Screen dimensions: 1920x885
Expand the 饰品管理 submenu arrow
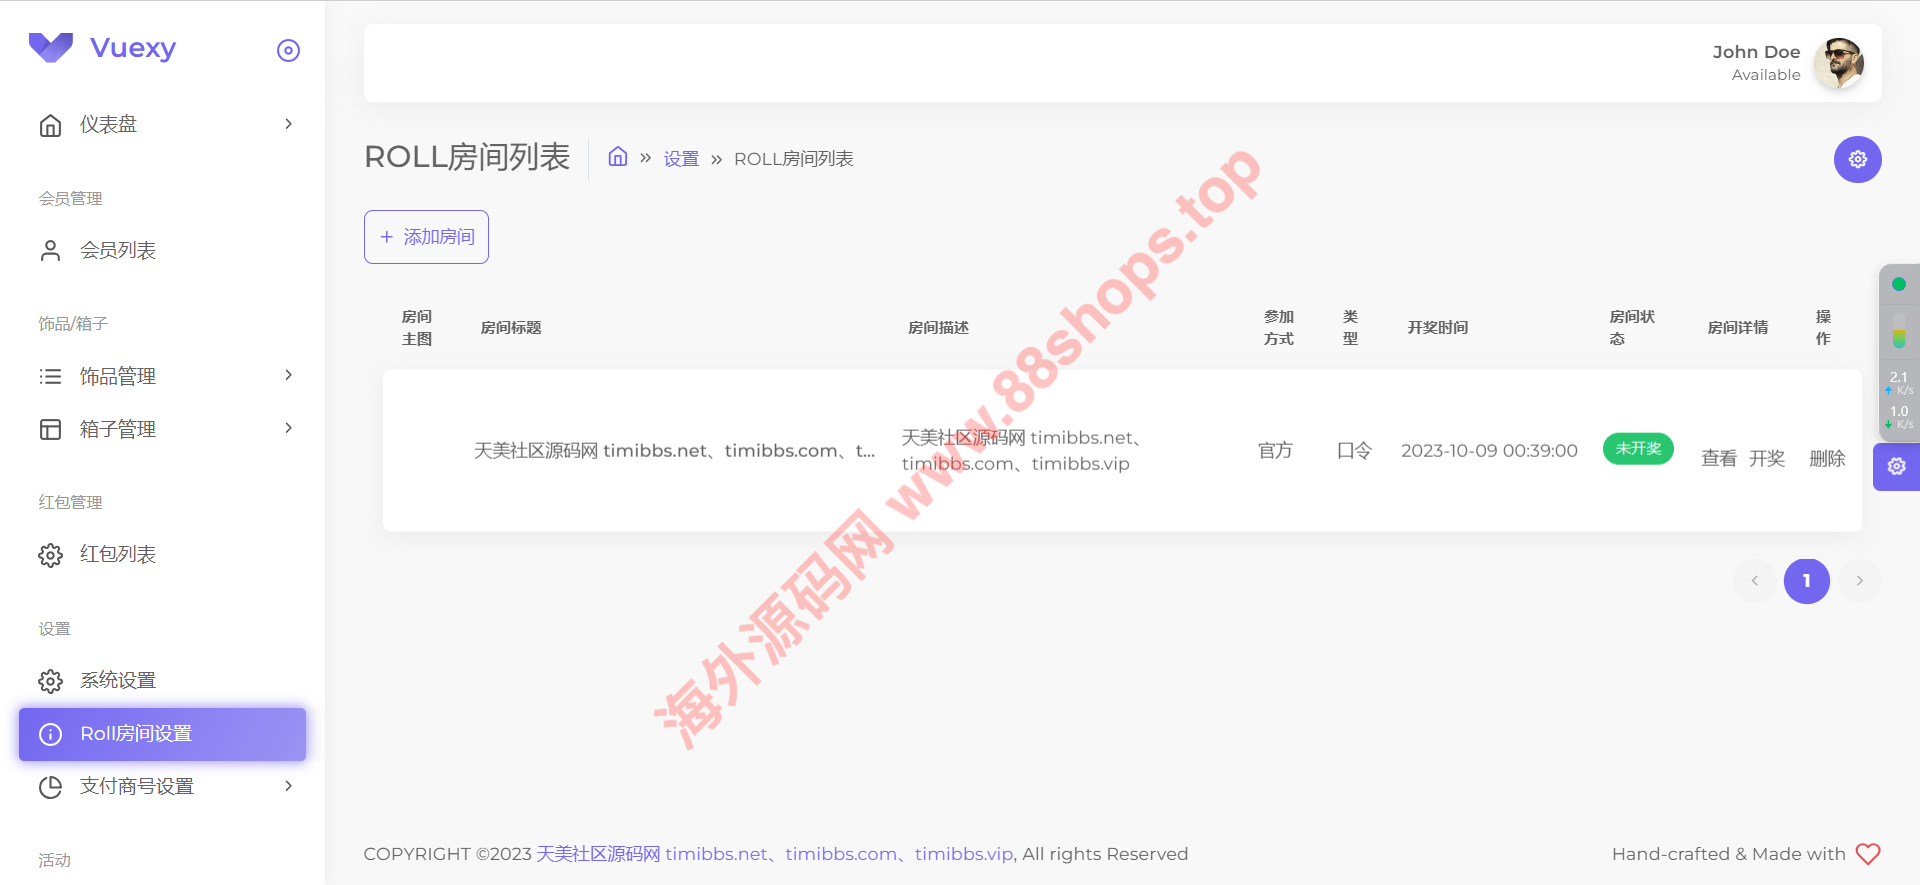288,376
